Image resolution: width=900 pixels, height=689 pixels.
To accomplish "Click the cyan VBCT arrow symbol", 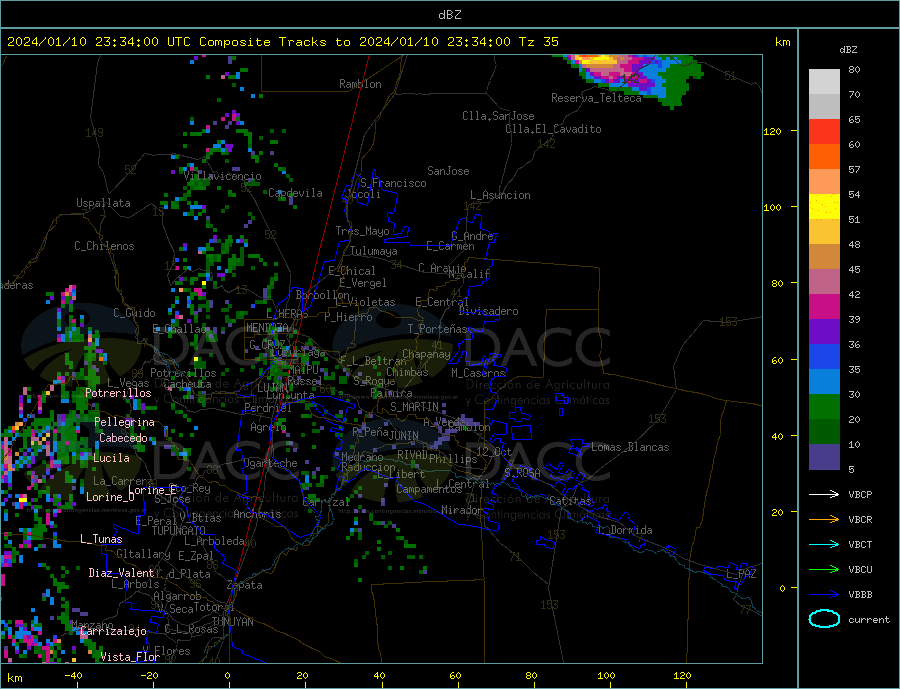I will point(824,544).
